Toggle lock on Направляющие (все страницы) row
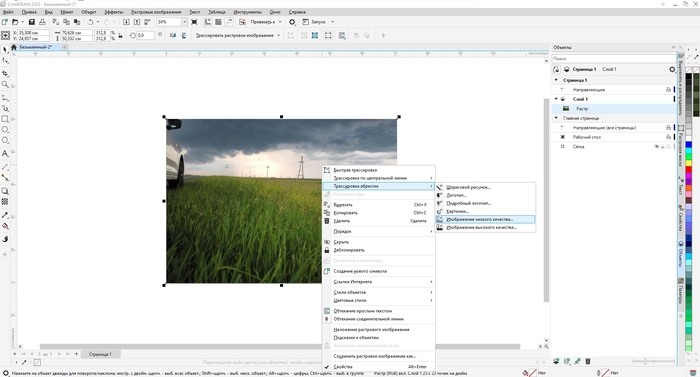 (668, 128)
